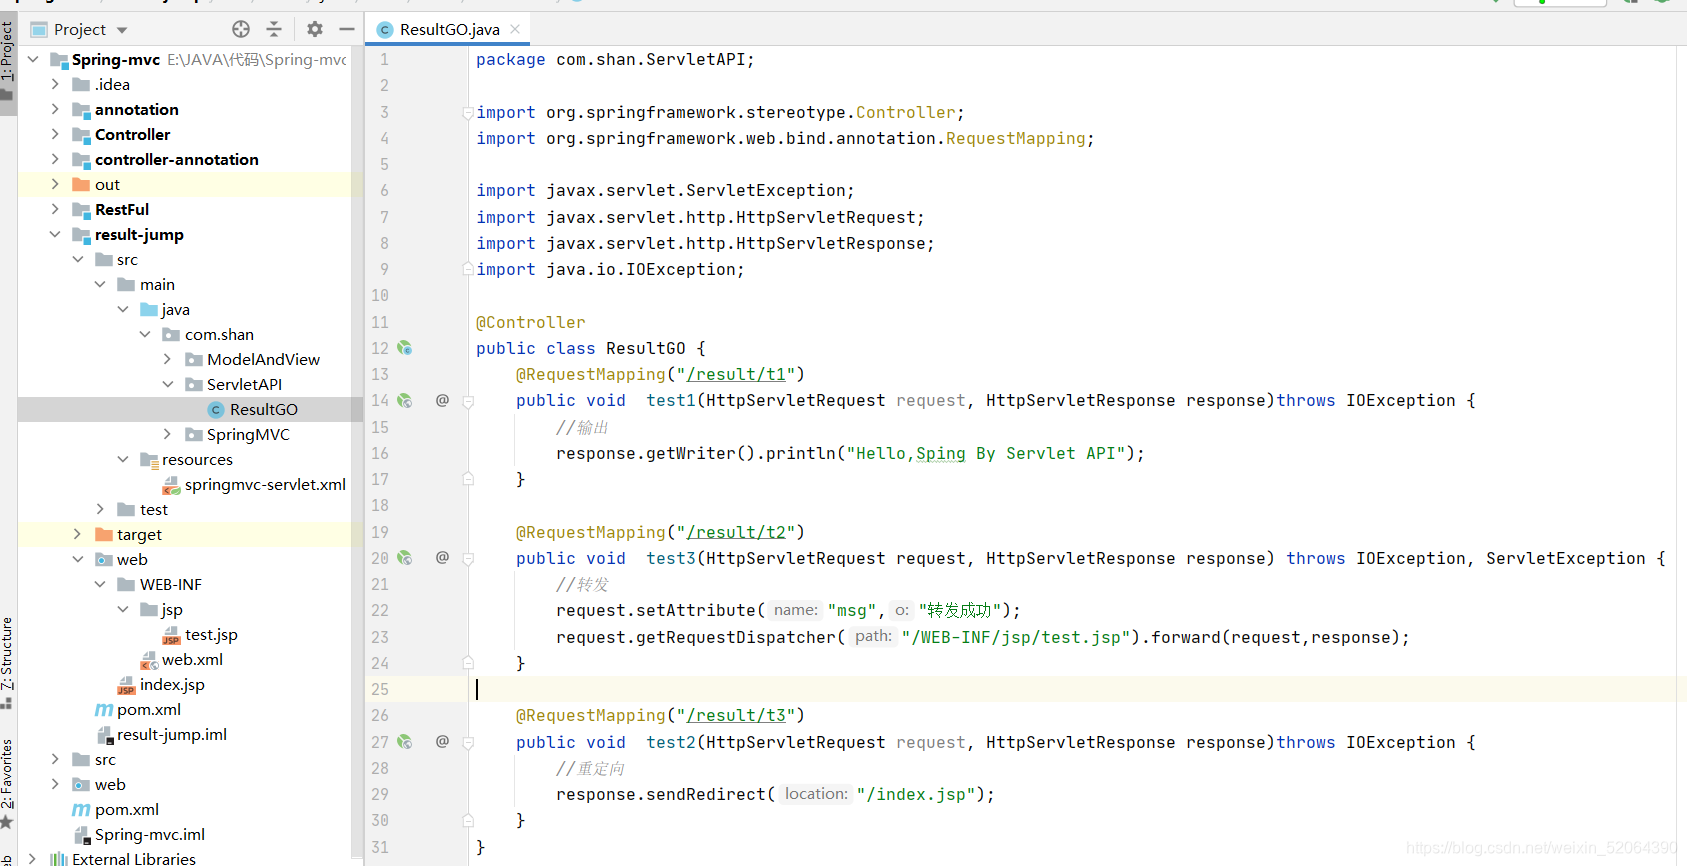The width and height of the screenshot is (1687, 866).
Task: Open the Project view dropdown
Action: click(x=122, y=30)
